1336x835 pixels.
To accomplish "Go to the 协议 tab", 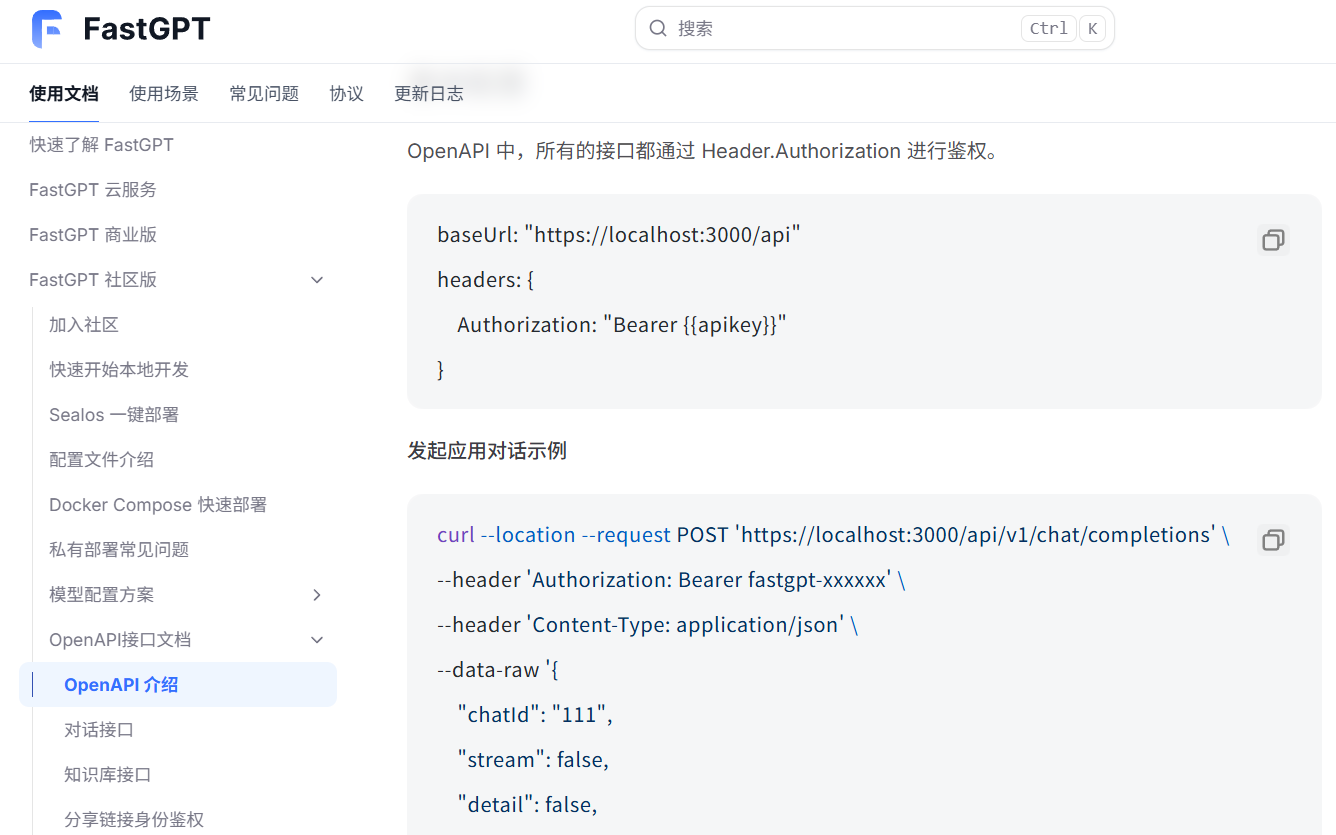I will (346, 94).
